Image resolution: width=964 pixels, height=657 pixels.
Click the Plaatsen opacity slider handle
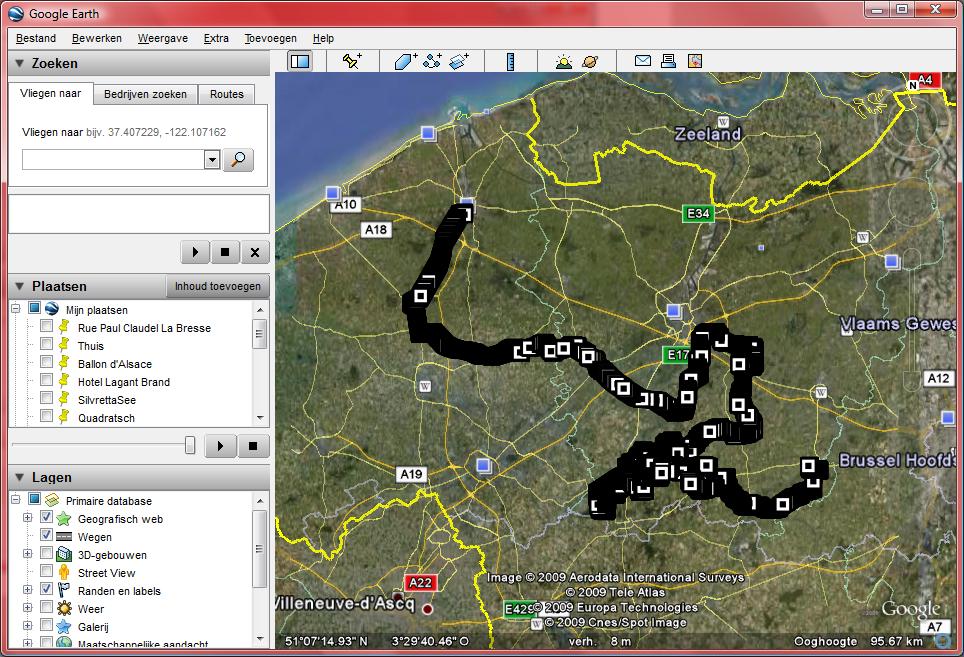tap(190, 445)
